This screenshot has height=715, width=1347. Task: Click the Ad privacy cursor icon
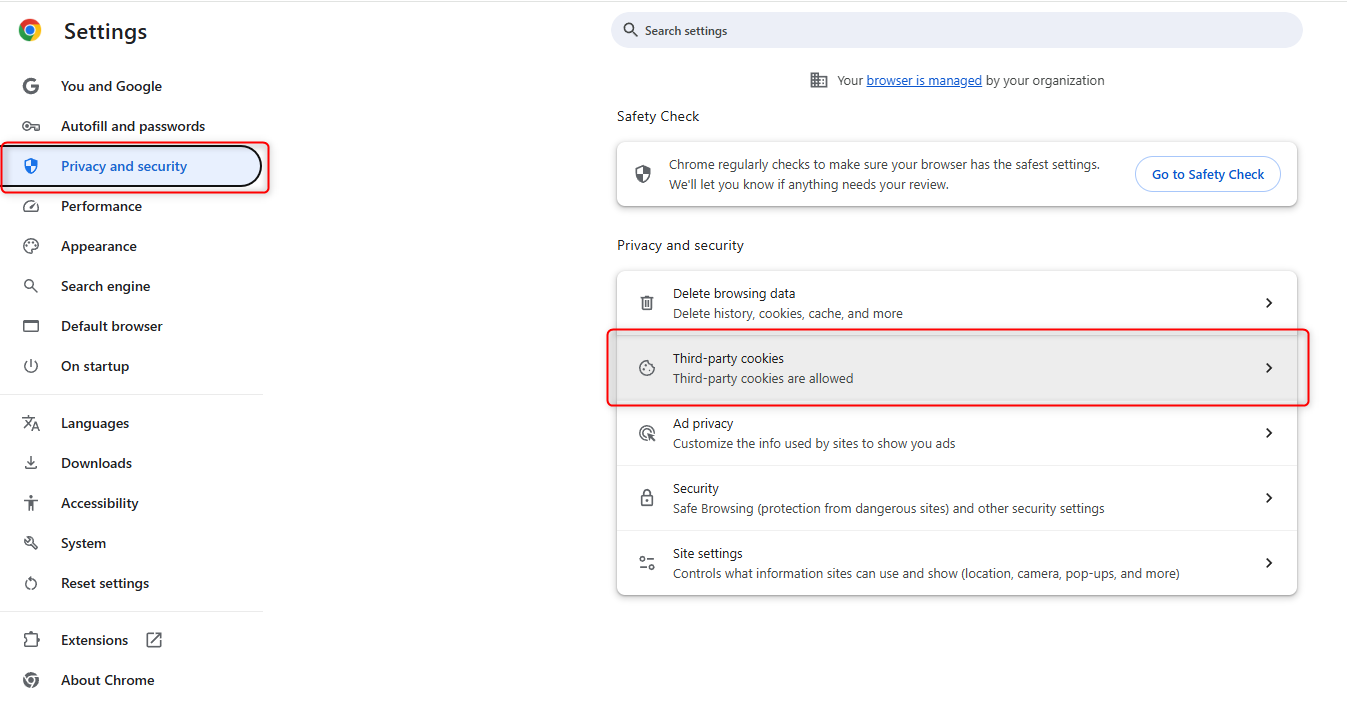point(647,433)
